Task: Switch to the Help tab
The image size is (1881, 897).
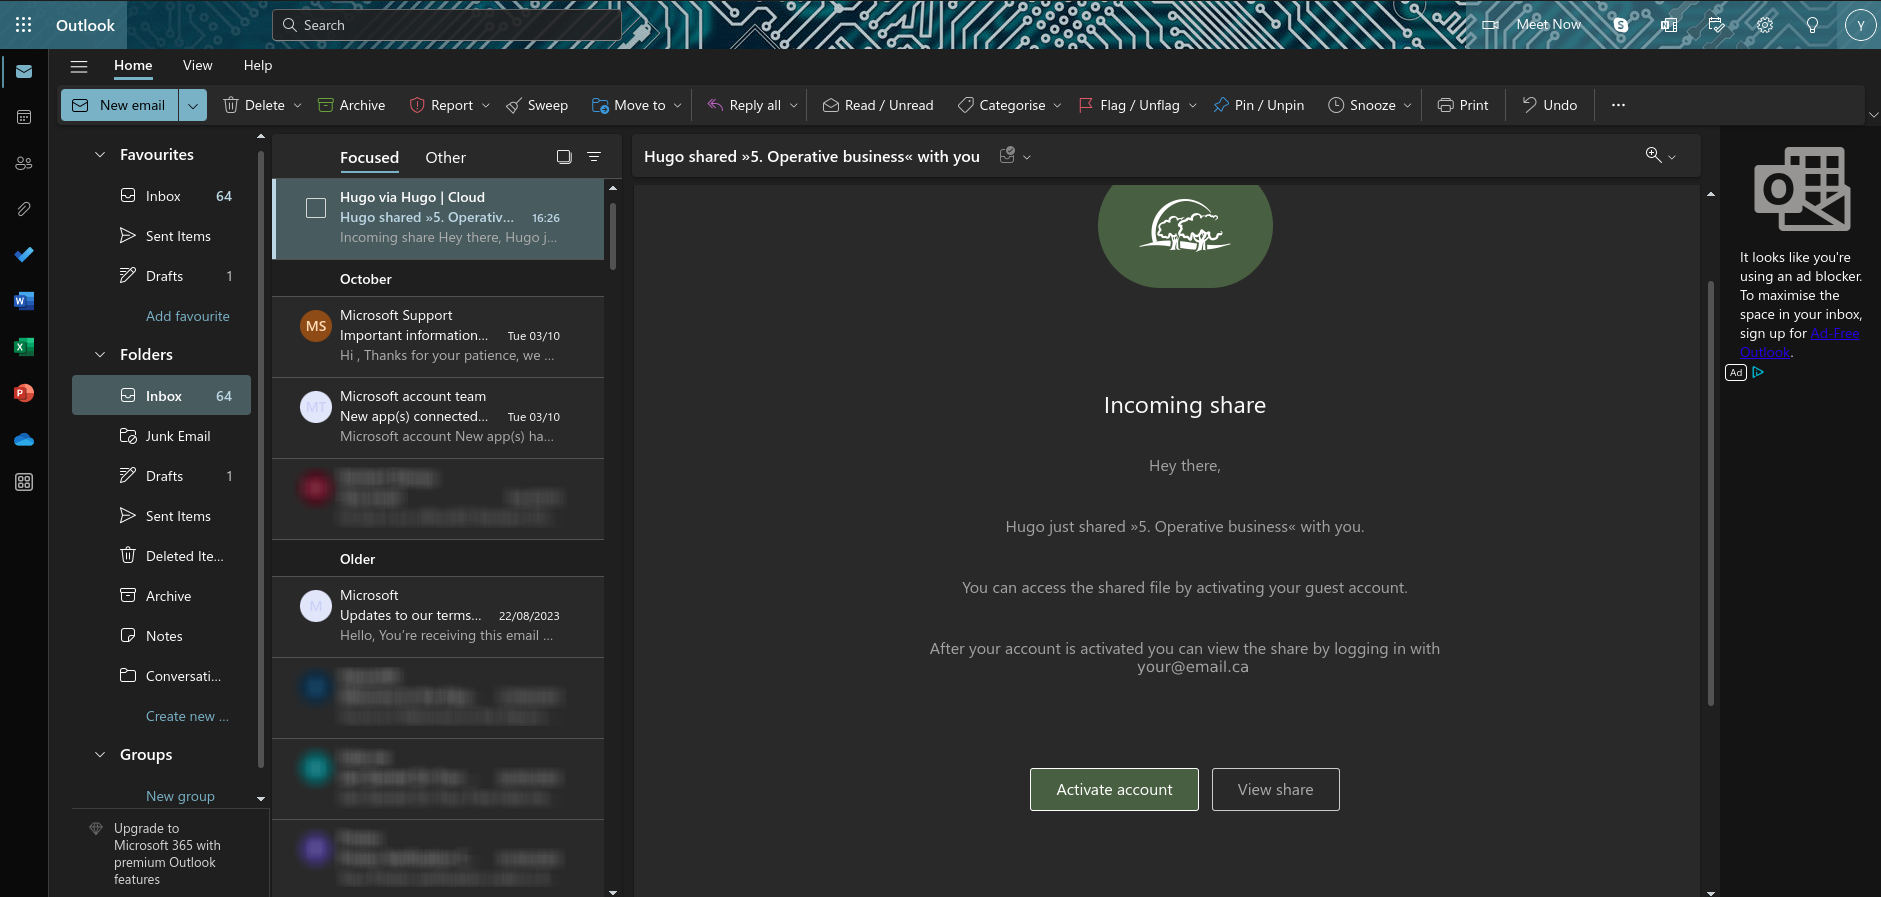Action: (x=258, y=65)
